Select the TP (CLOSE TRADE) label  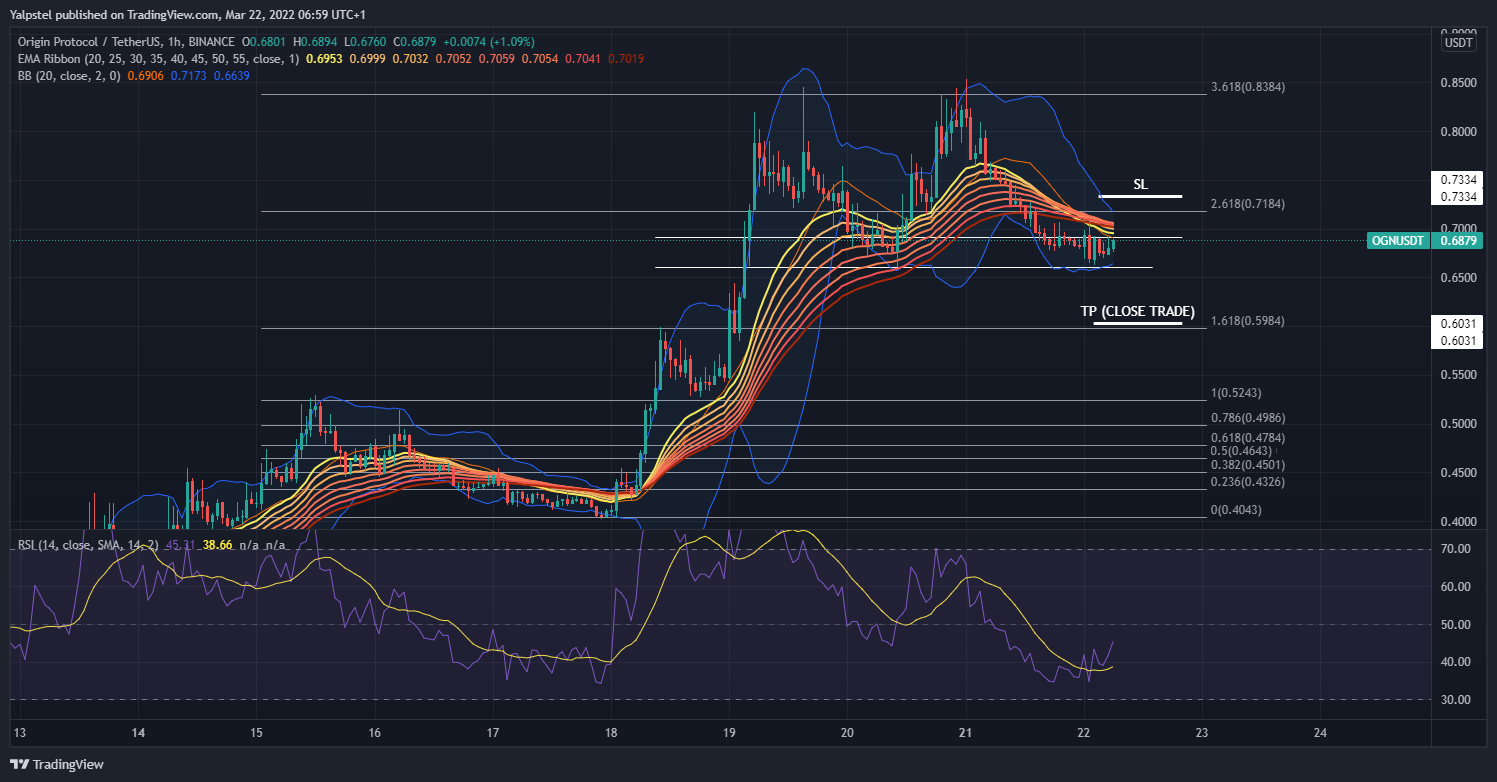tap(1137, 311)
